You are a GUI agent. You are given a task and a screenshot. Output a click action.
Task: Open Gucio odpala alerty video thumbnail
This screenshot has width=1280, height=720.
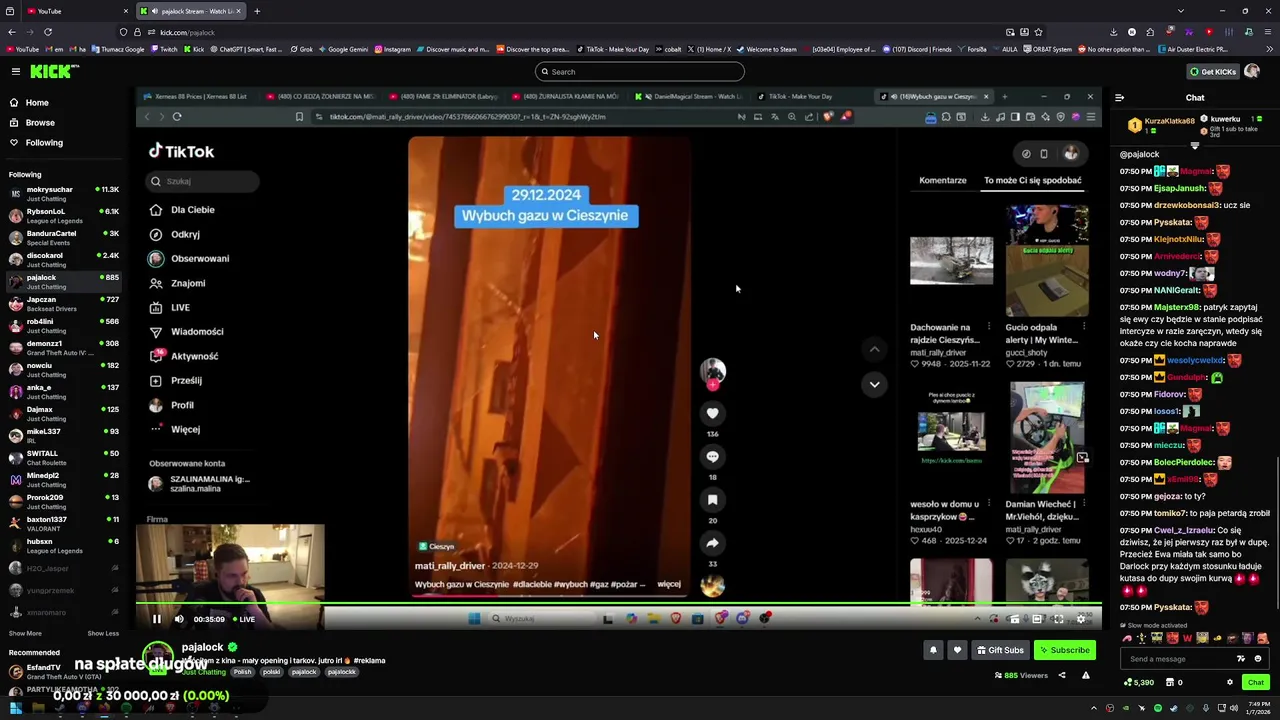point(1047,261)
